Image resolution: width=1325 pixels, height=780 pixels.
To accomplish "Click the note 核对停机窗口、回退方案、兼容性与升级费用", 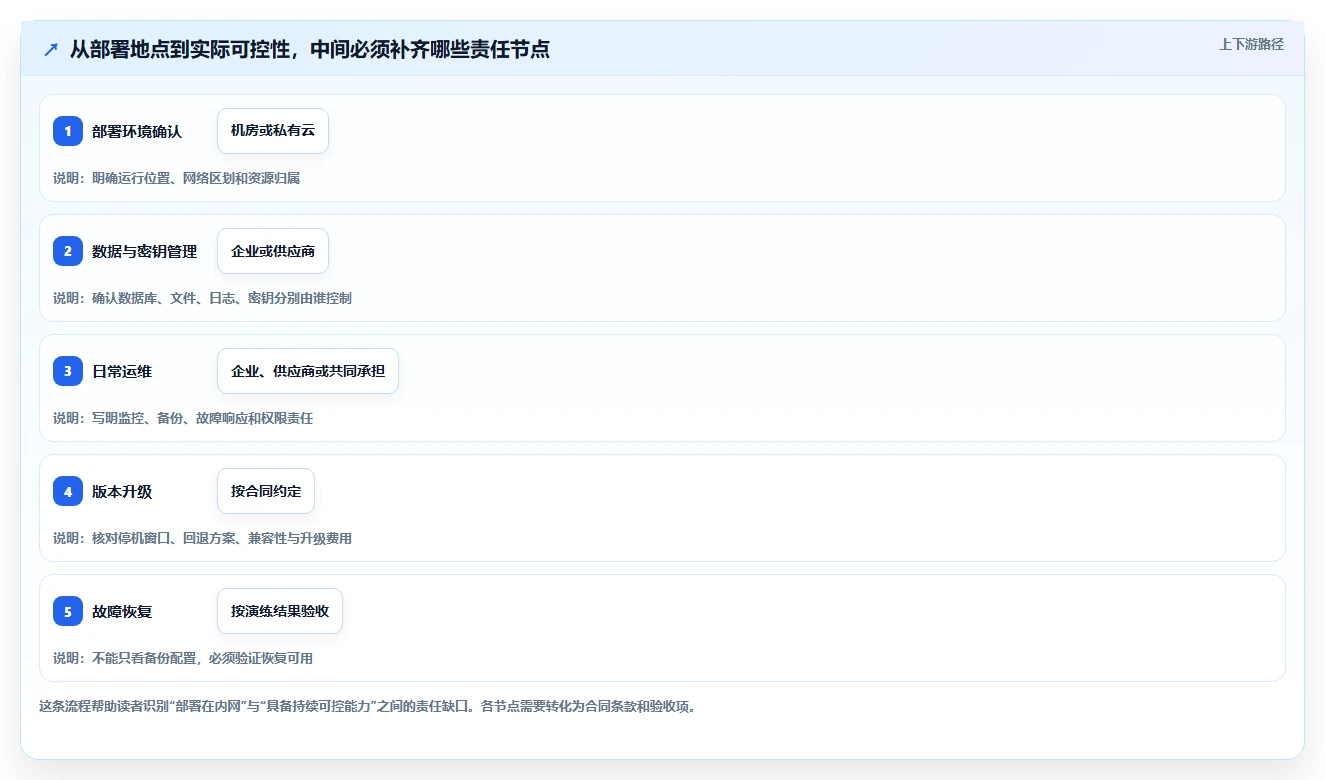I will click(202, 538).
